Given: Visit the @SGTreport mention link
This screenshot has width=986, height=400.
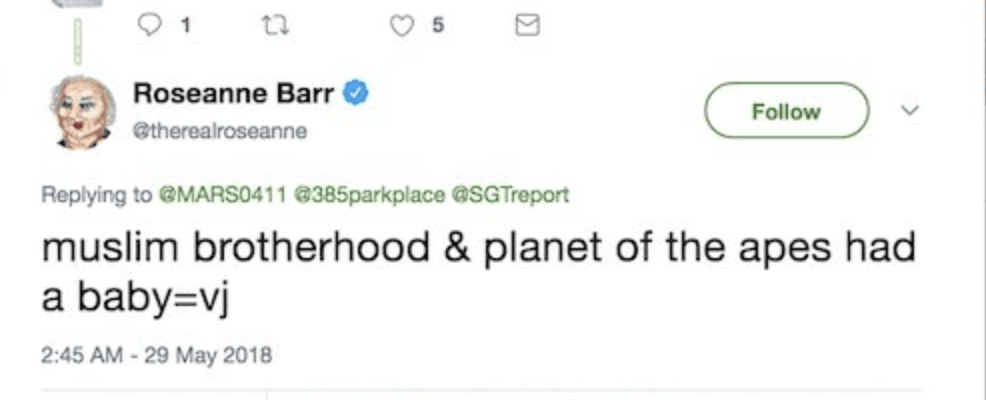Looking at the screenshot, I should [511, 195].
